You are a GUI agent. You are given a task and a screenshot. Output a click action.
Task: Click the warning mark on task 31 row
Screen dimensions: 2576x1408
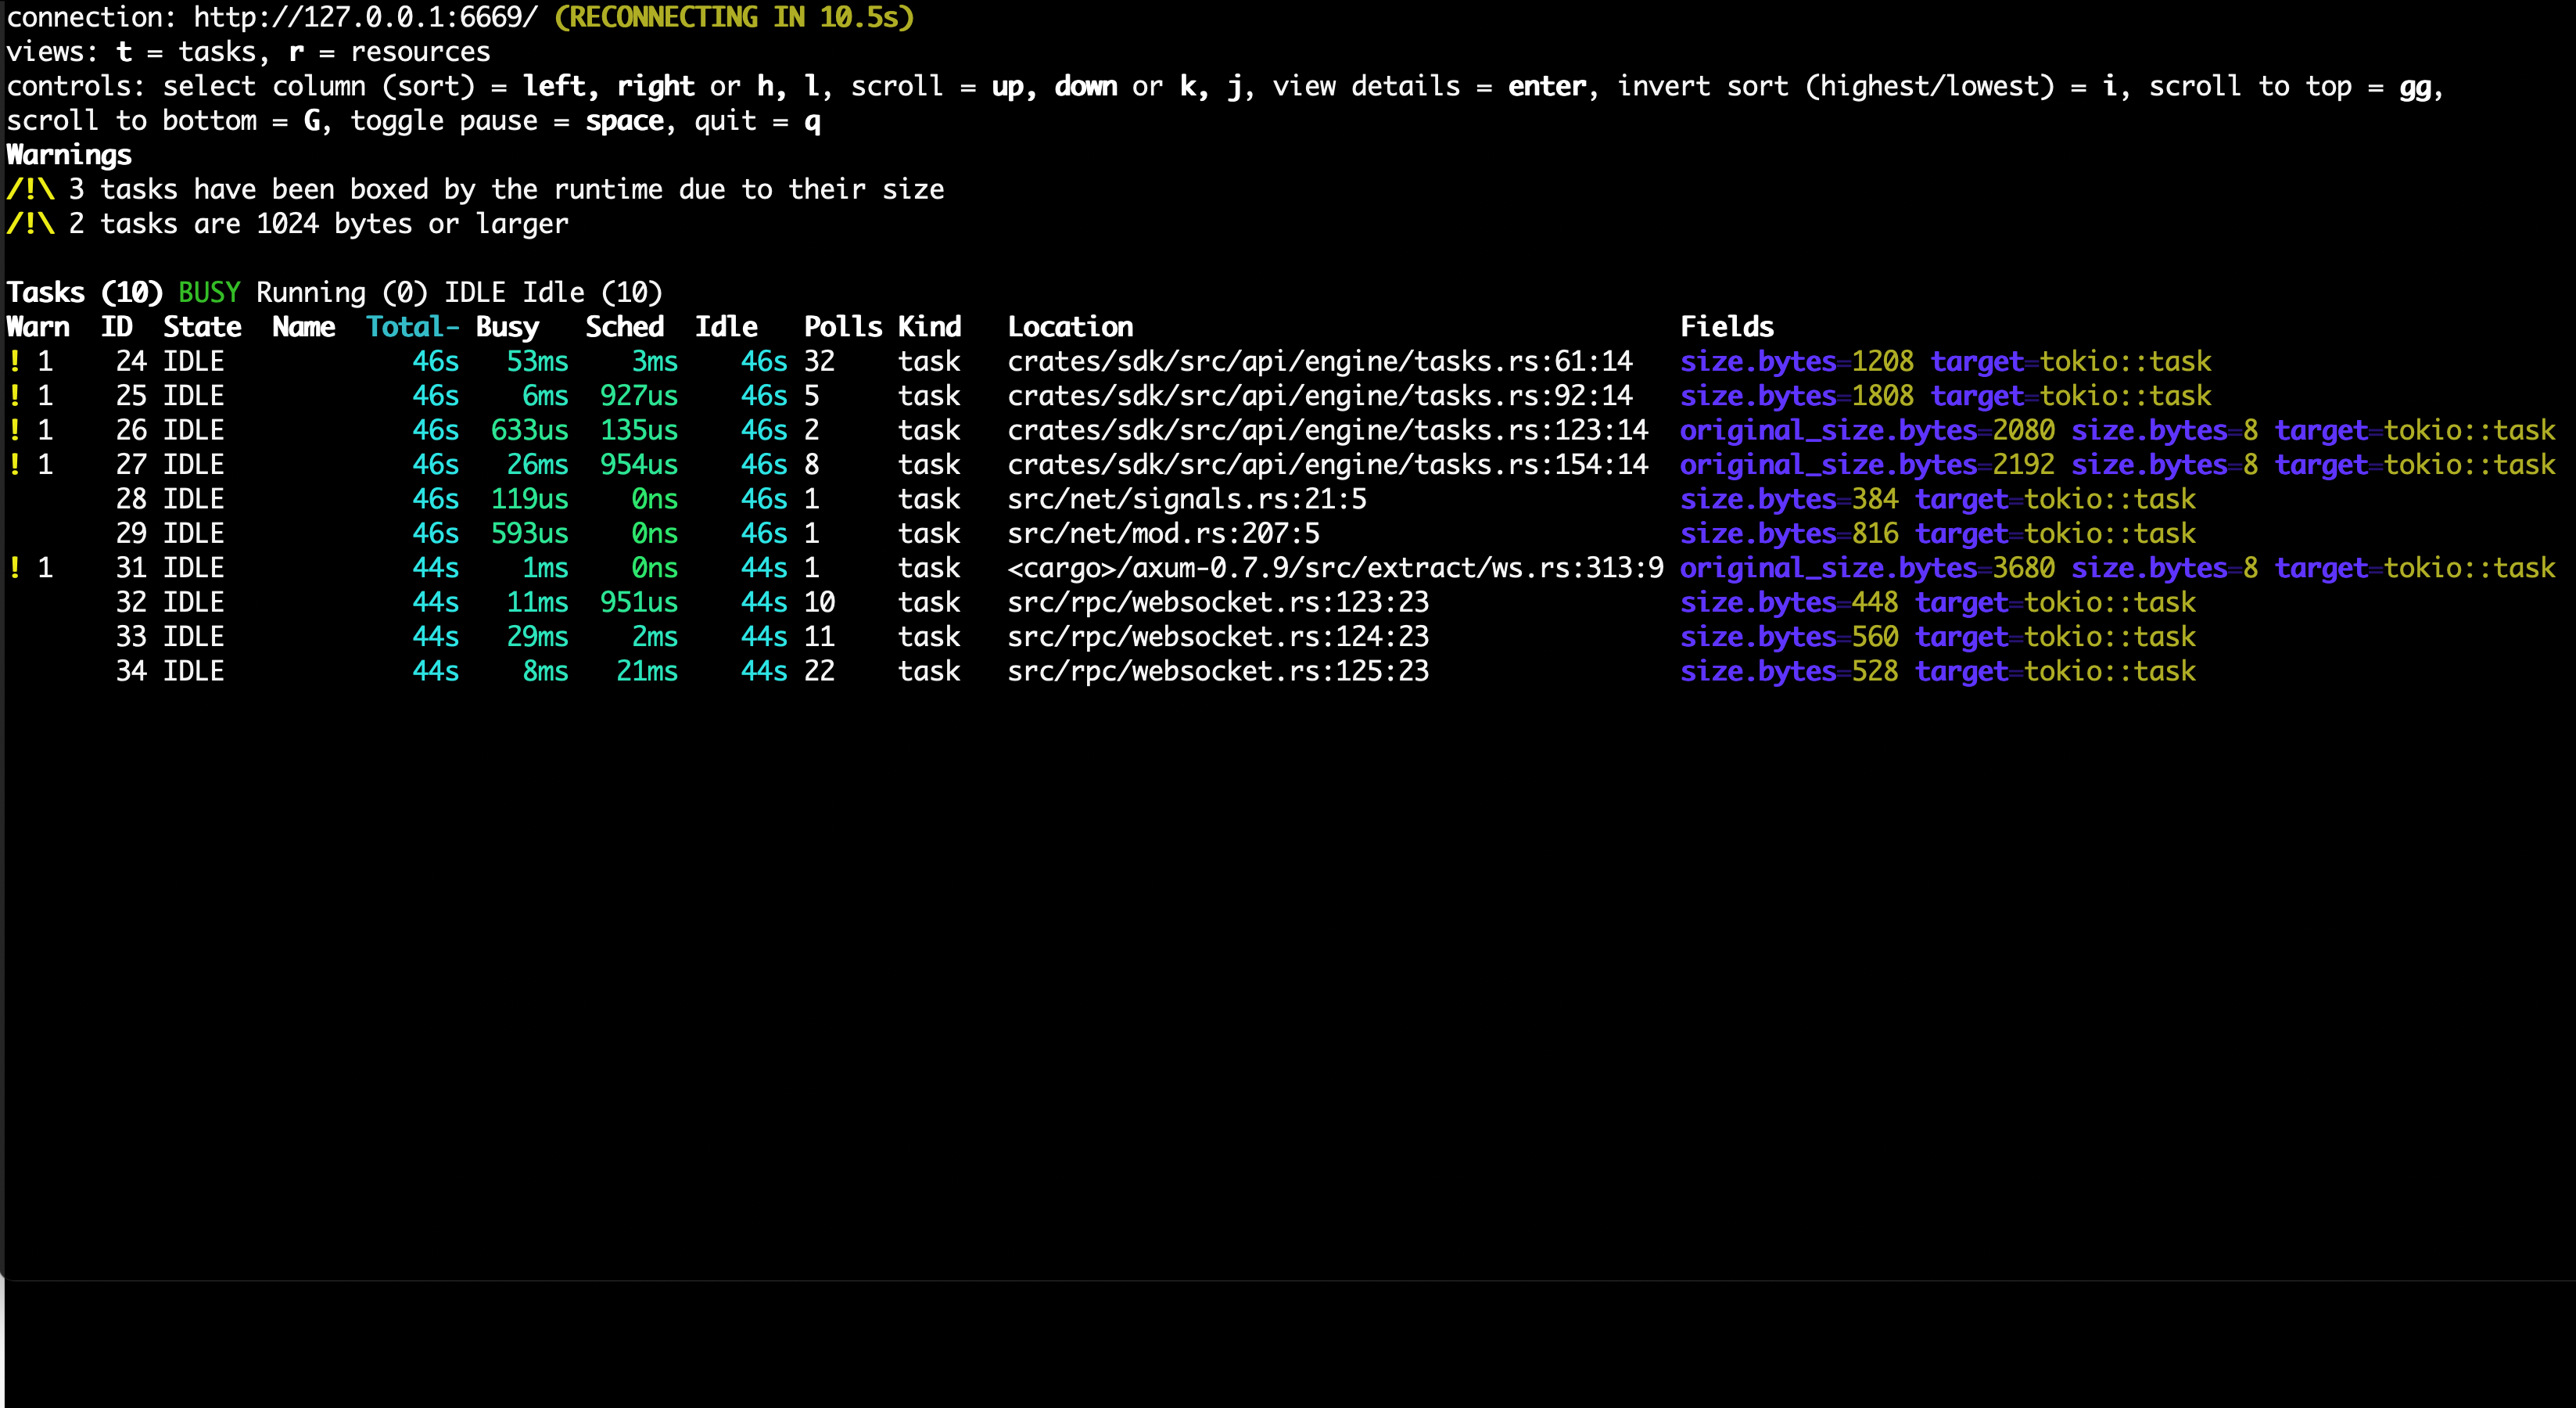pos(15,568)
